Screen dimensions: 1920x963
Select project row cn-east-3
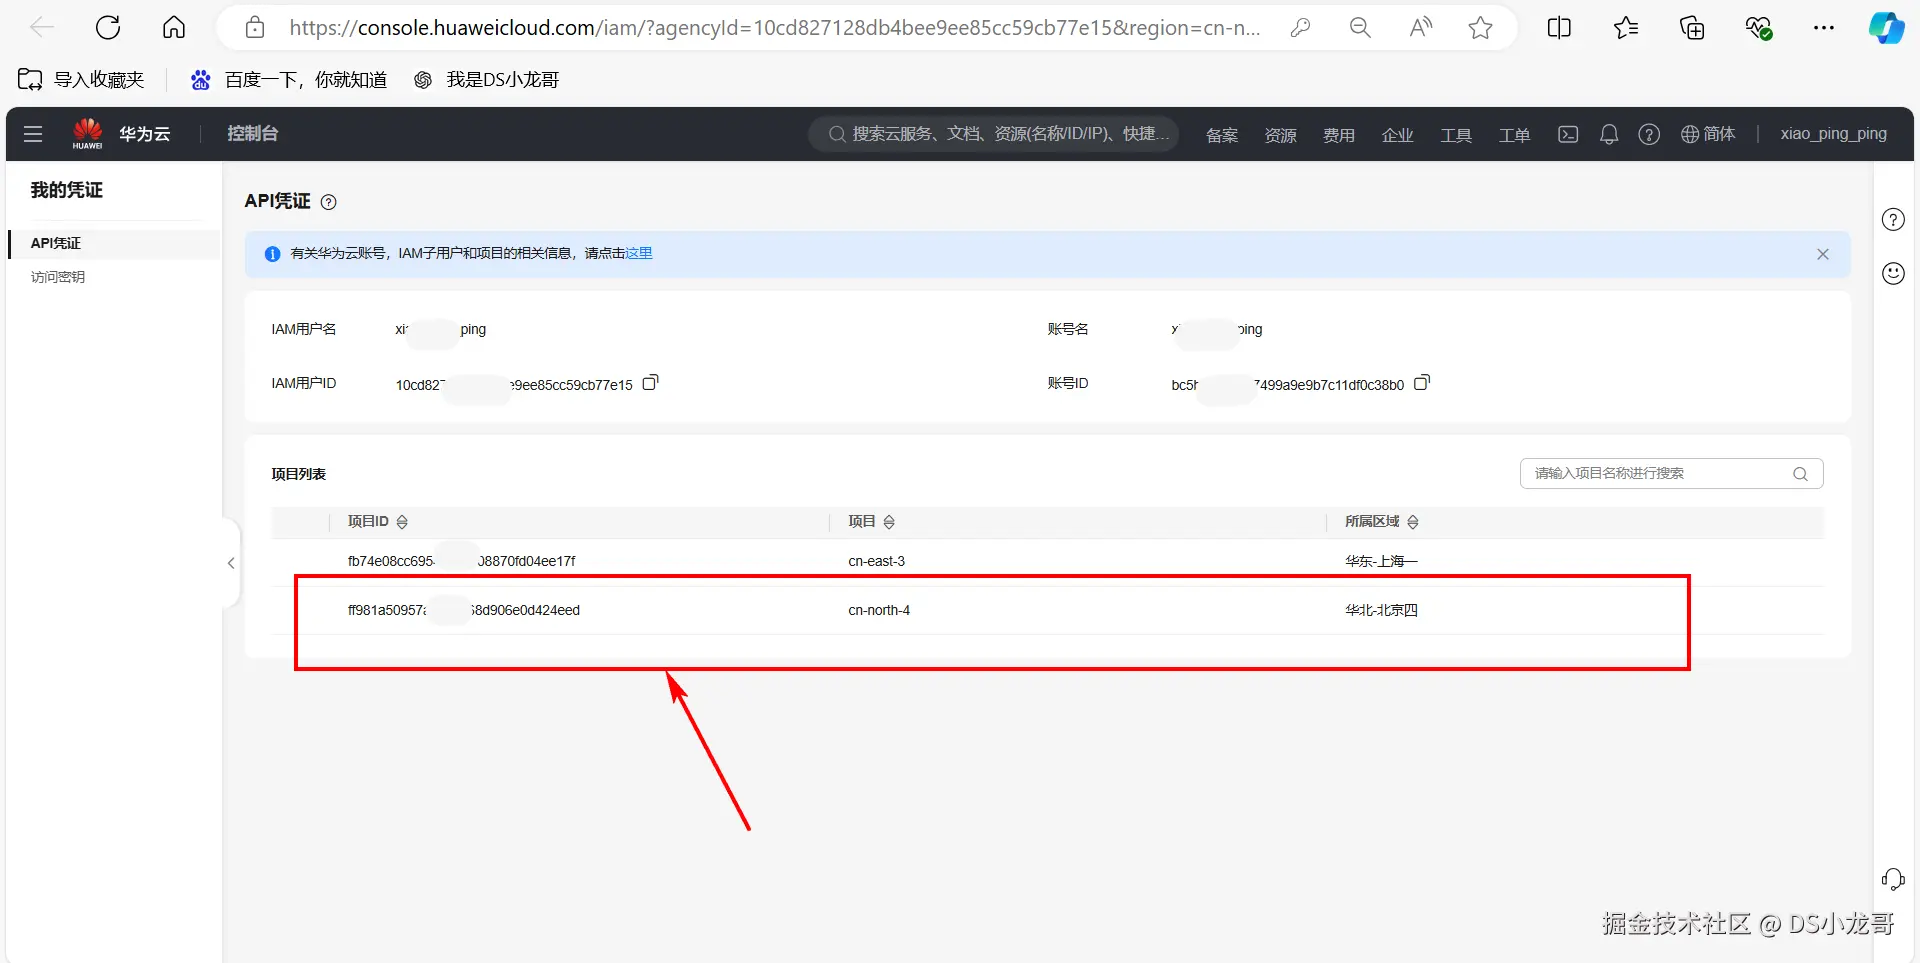point(1047,562)
